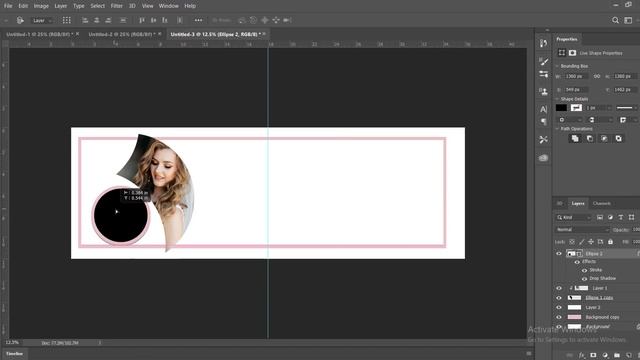Click the align bottom edges icon
The width and height of the screenshot is (640, 360).
[x=165, y=20]
